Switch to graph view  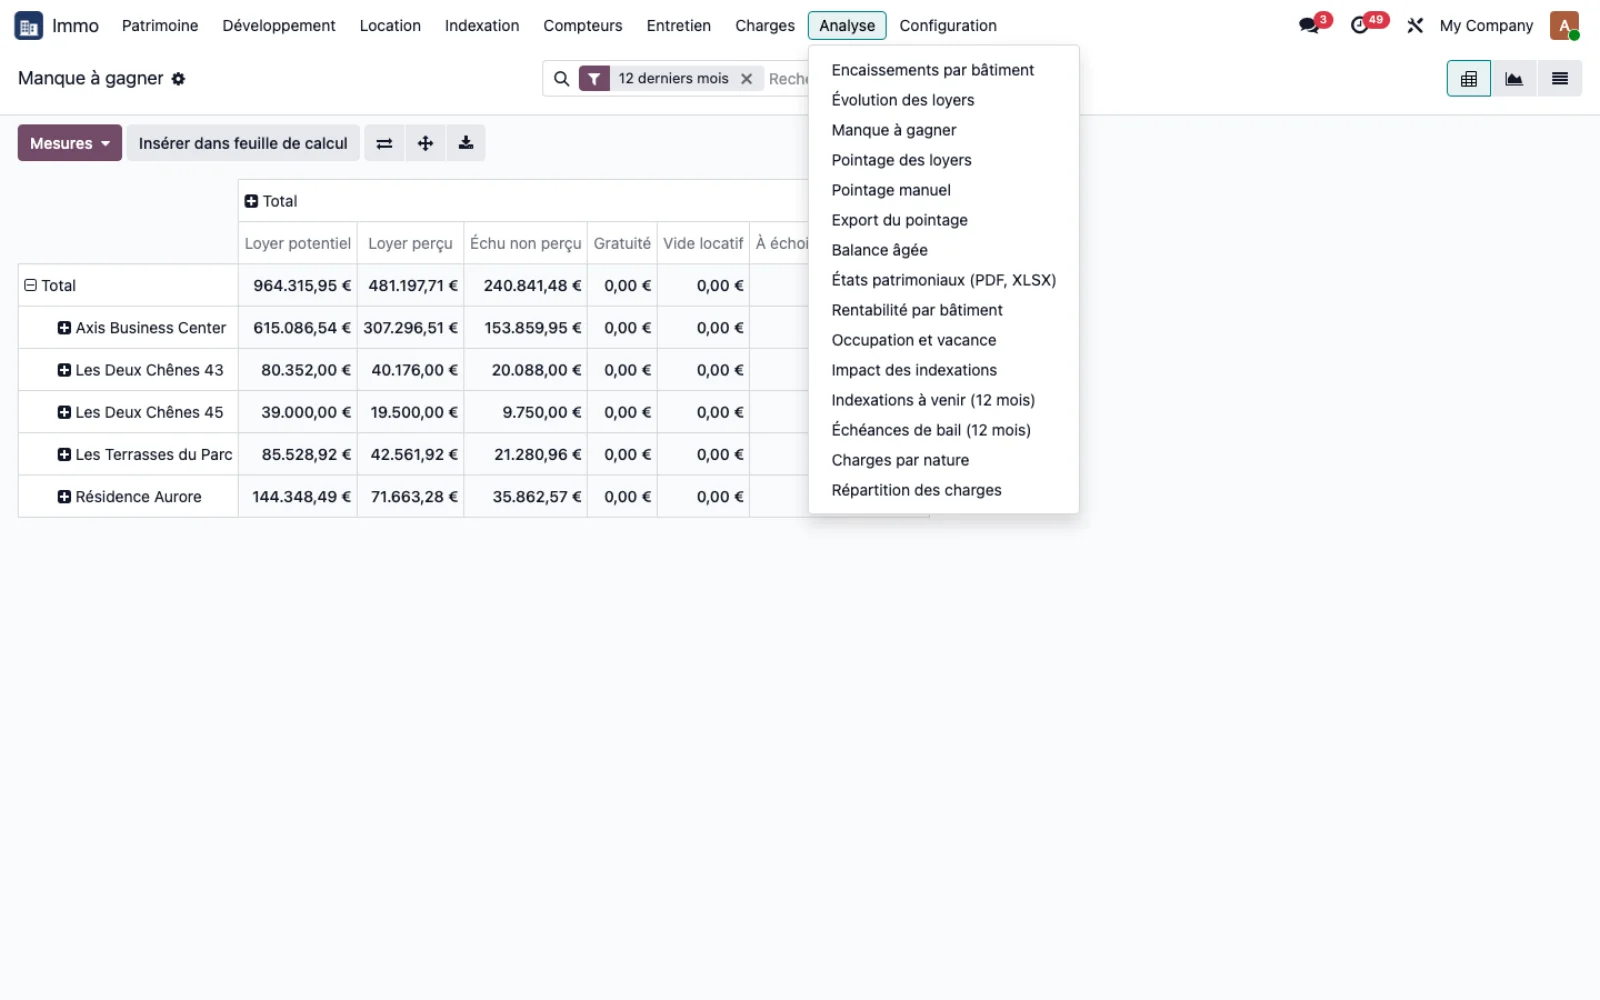tap(1514, 79)
